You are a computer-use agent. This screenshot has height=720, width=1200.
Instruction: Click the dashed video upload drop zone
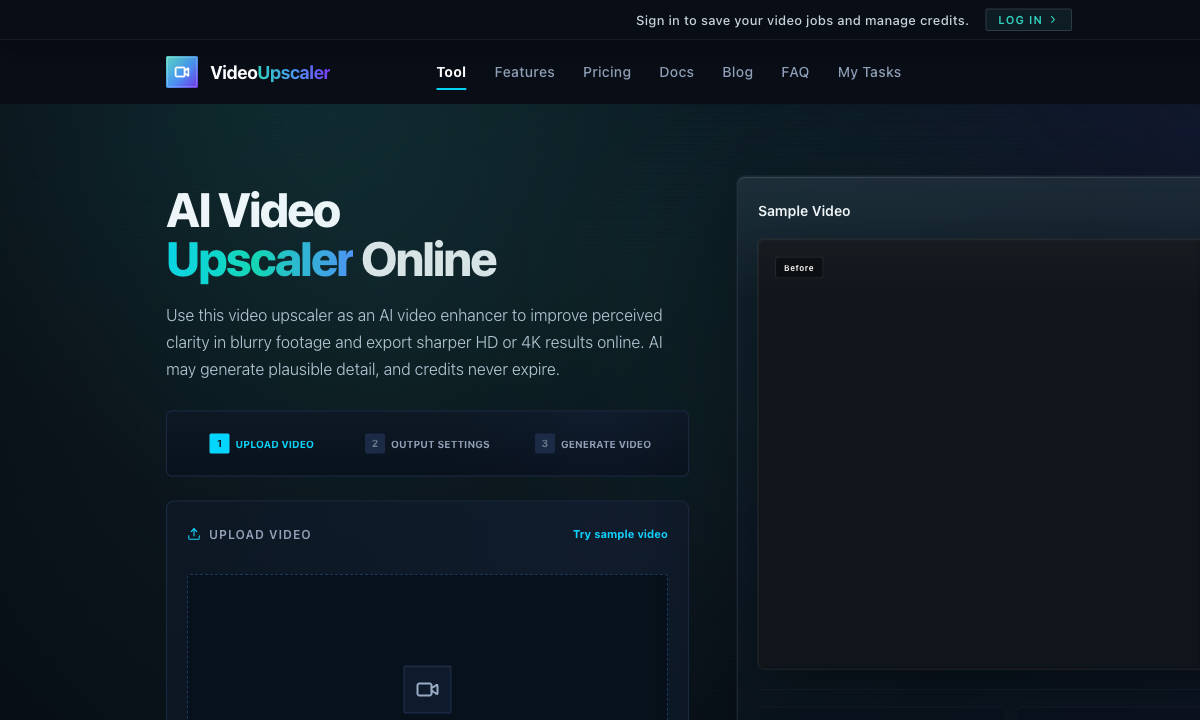(x=427, y=647)
